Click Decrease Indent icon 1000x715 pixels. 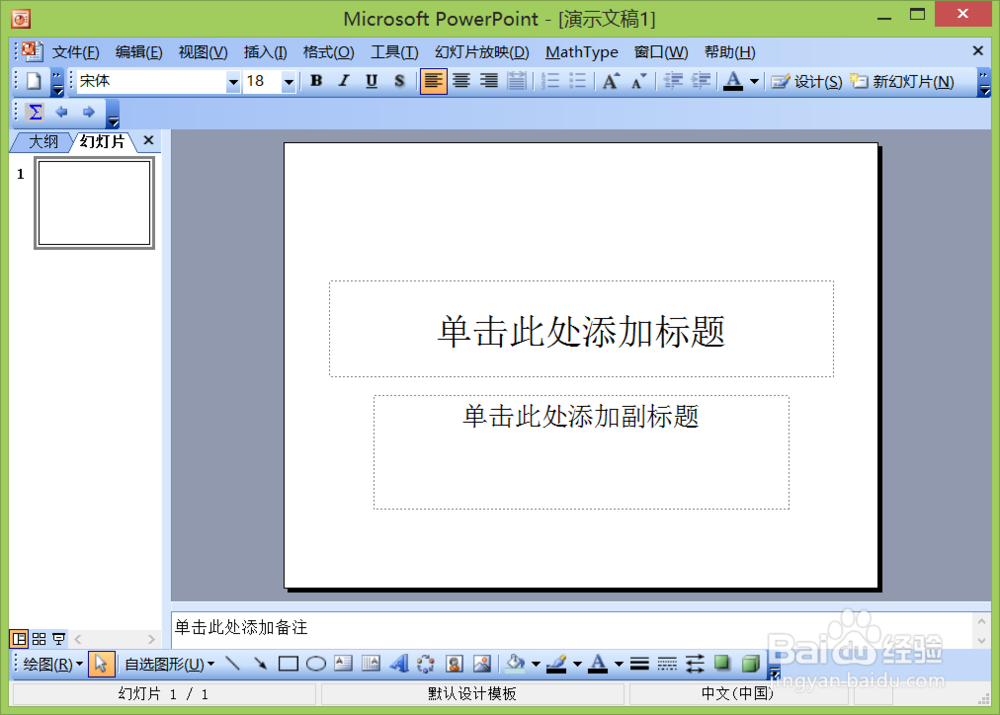coord(673,81)
